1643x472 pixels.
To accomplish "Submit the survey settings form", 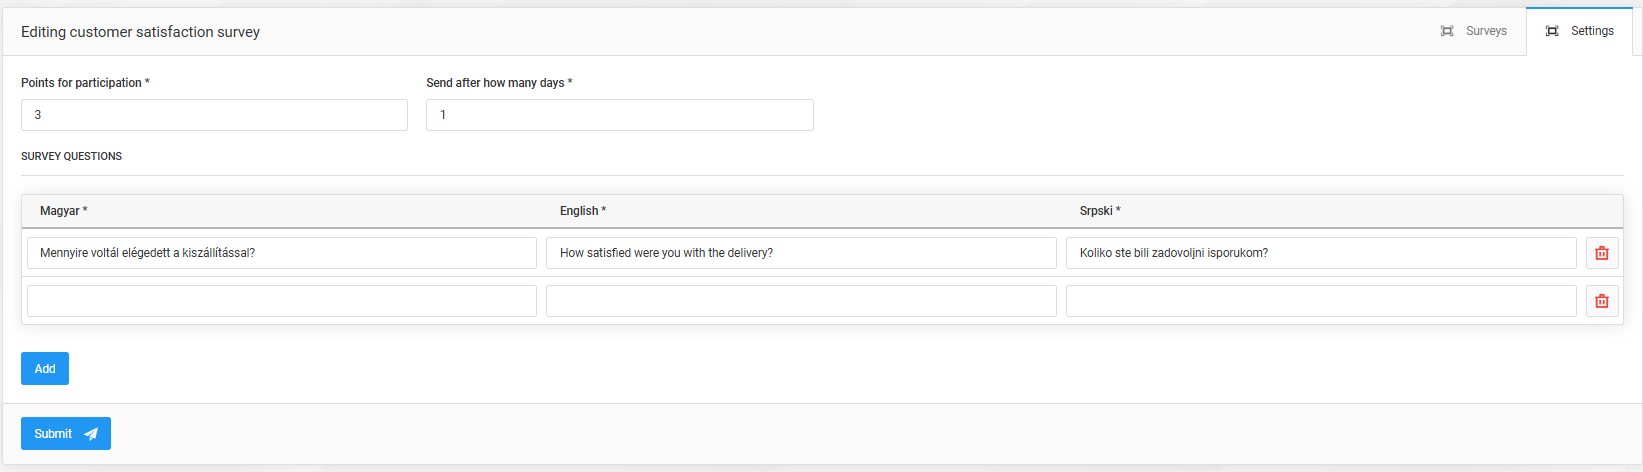I will tap(65, 434).
